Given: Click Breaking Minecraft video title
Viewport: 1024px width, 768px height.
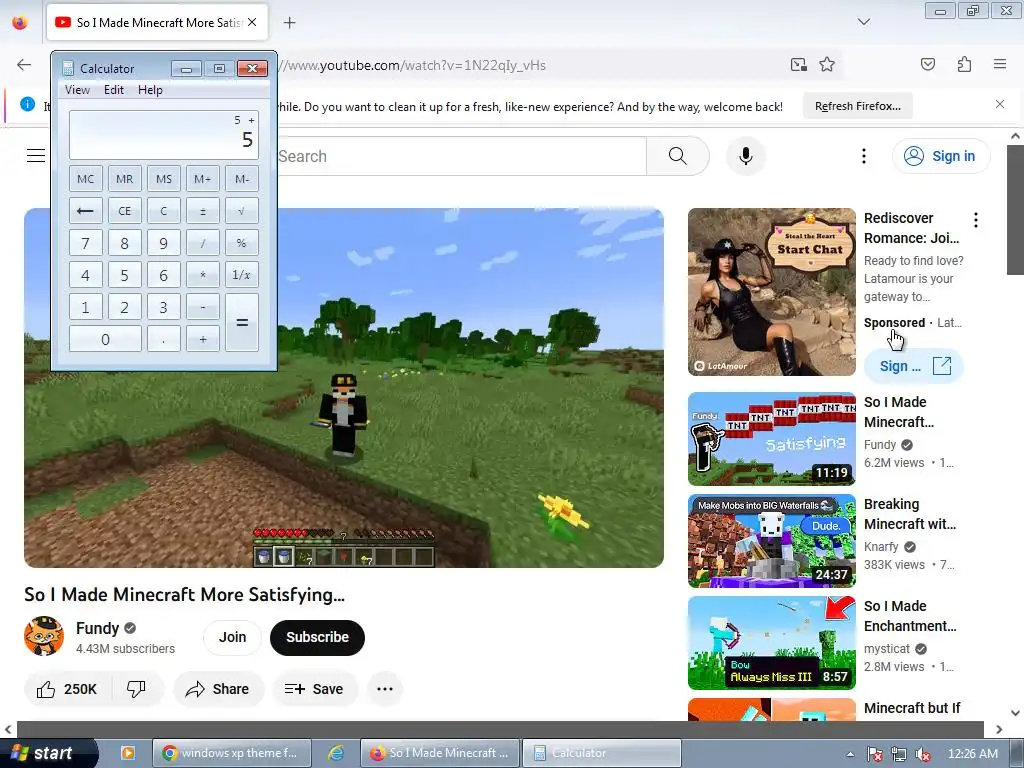Looking at the screenshot, I should point(910,514).
